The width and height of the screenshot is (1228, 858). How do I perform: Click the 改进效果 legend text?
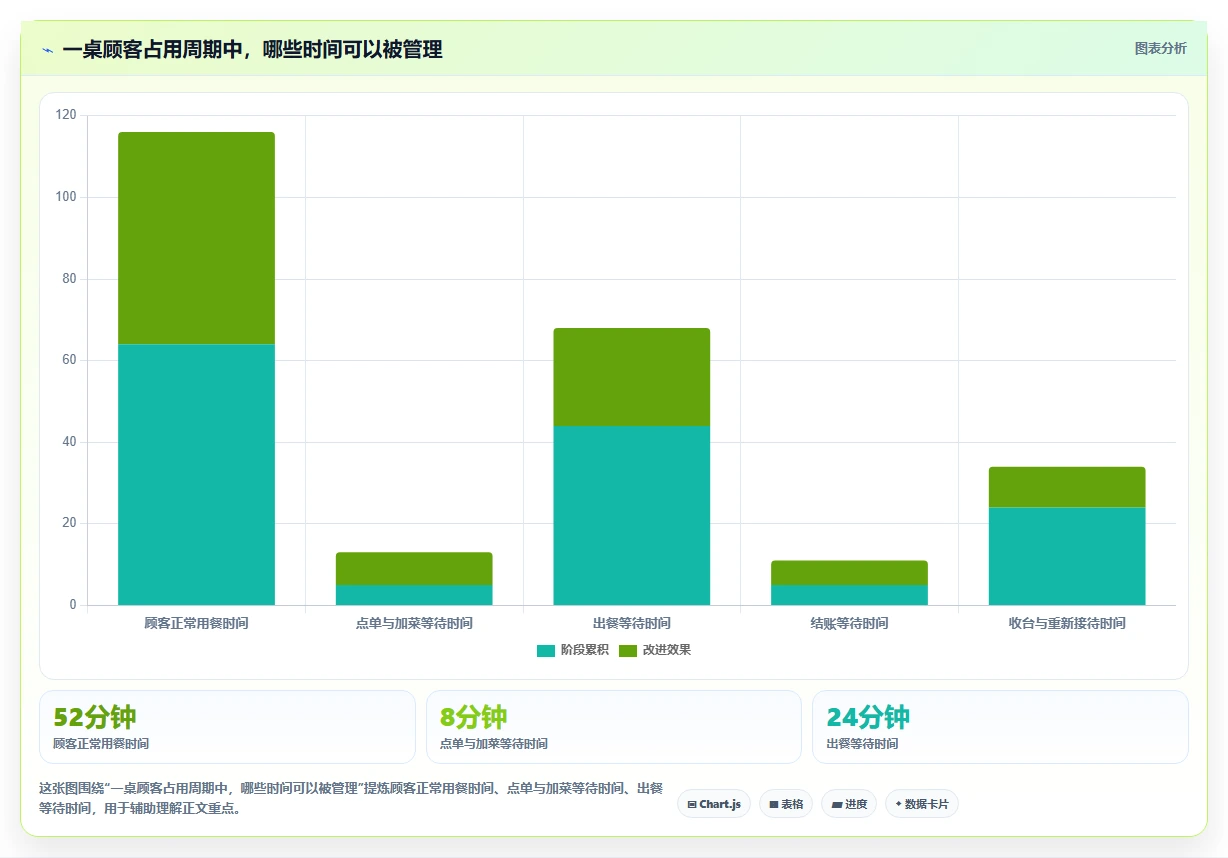click(x=666, y=650)
